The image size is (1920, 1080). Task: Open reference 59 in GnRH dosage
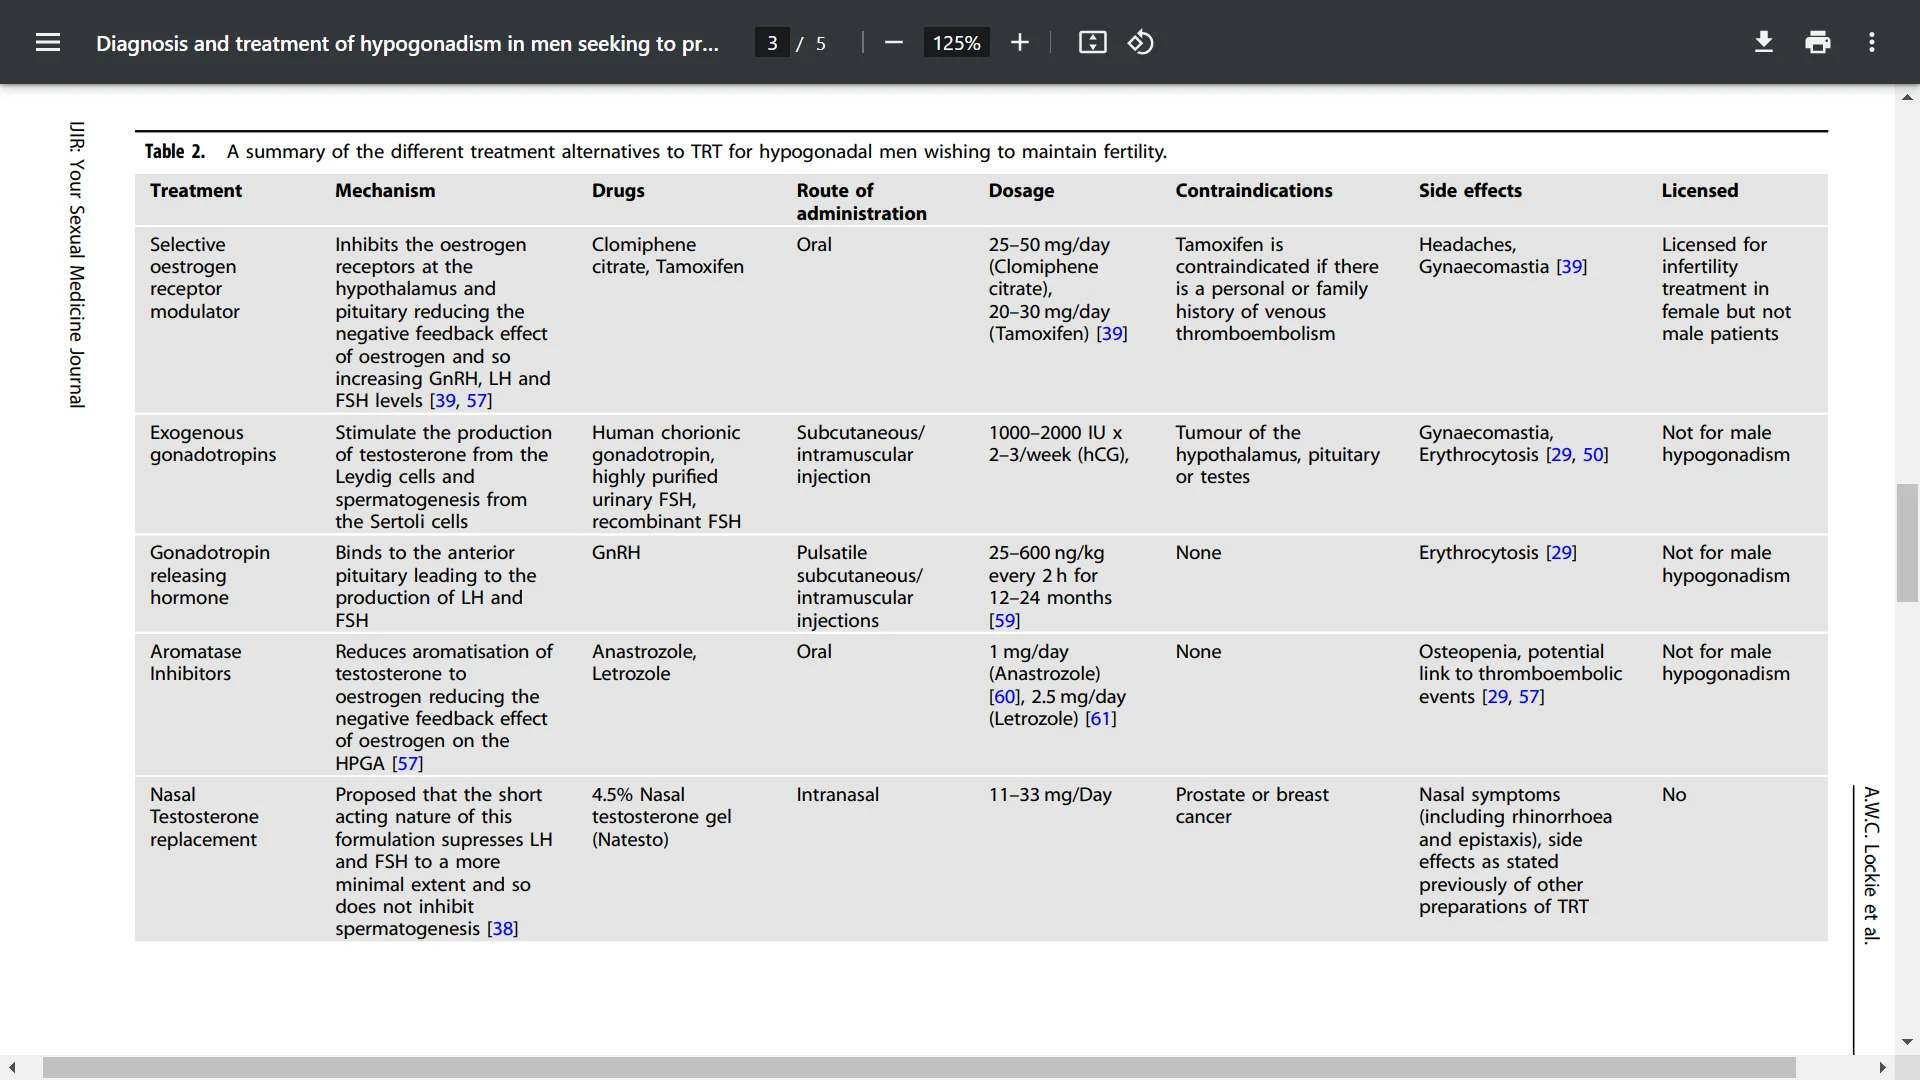point(1005,621)
